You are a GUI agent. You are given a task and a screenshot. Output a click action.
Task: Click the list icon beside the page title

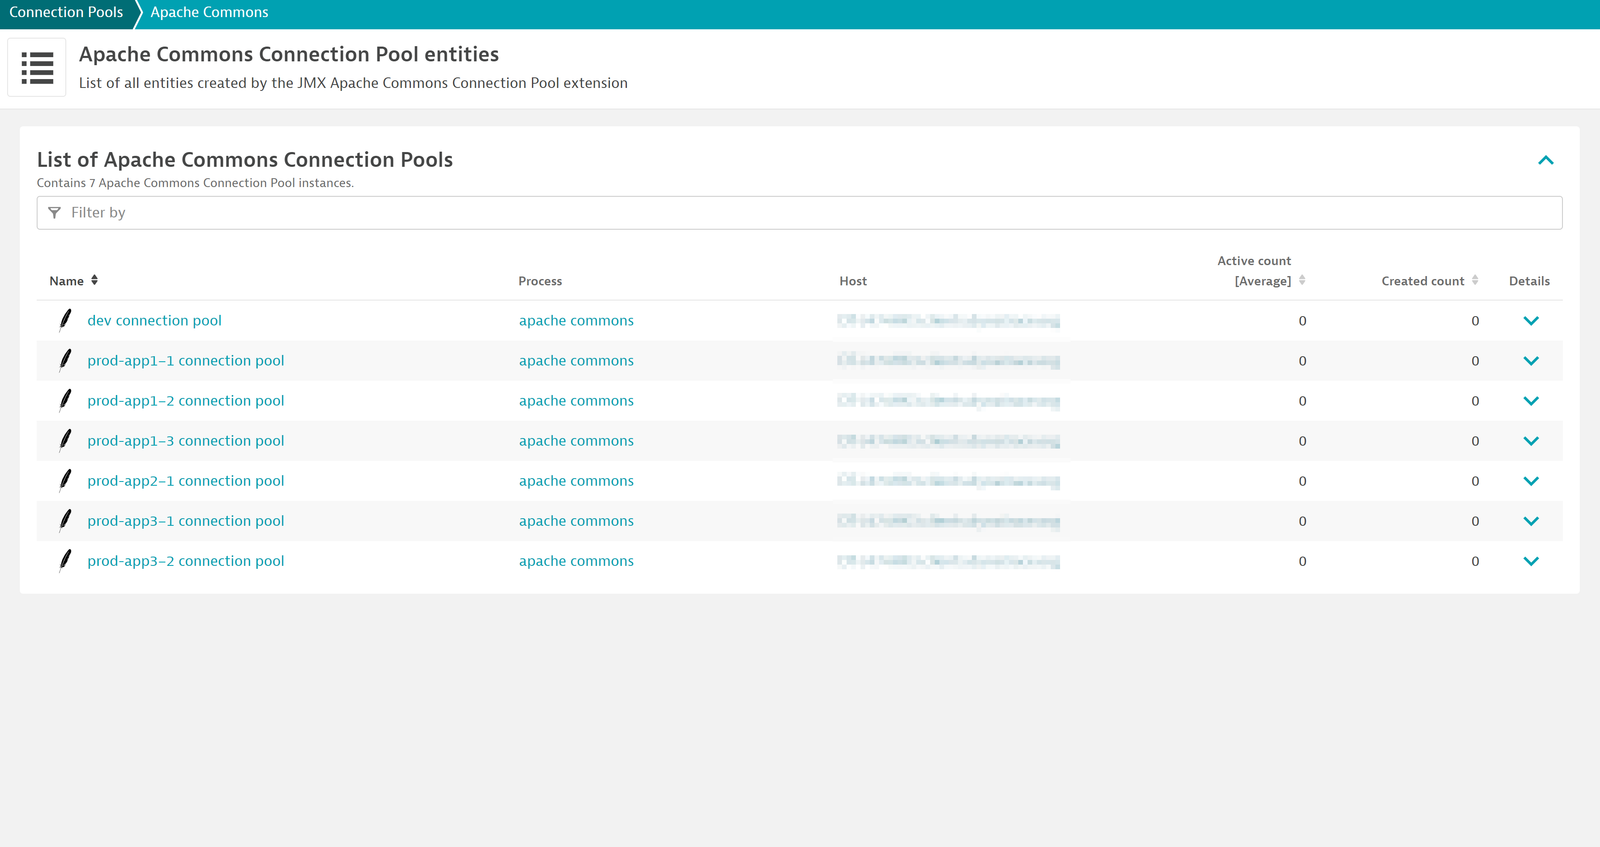click(37, 68)
